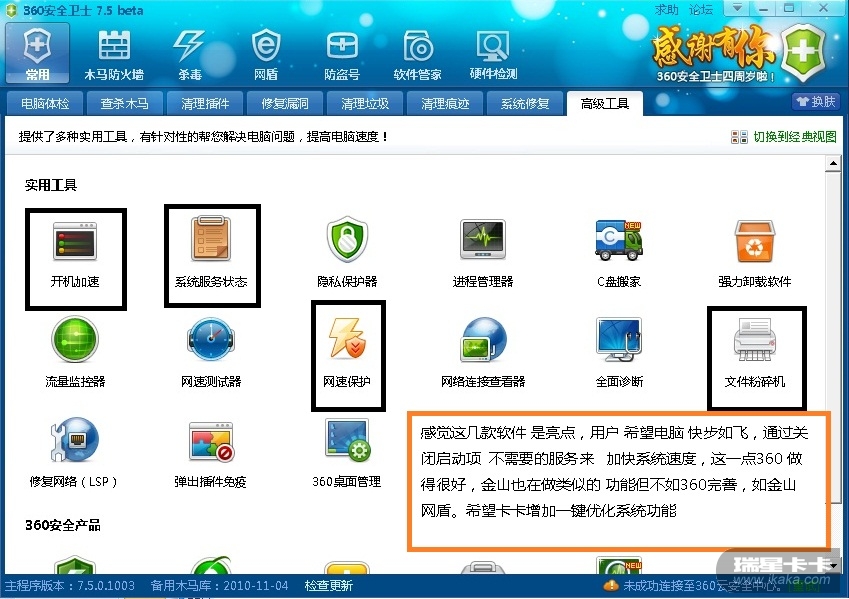Click the scrollbar up arrow
Image resolution: width=849 pixels, height=599 pixels.
[833, 164]
